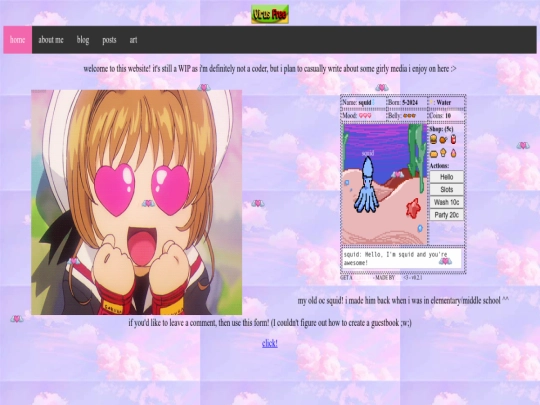Image resolution: width=540 pixels, height=405 pixels.
Task: Buy the cupcake shop item
Action: (444, 153)
